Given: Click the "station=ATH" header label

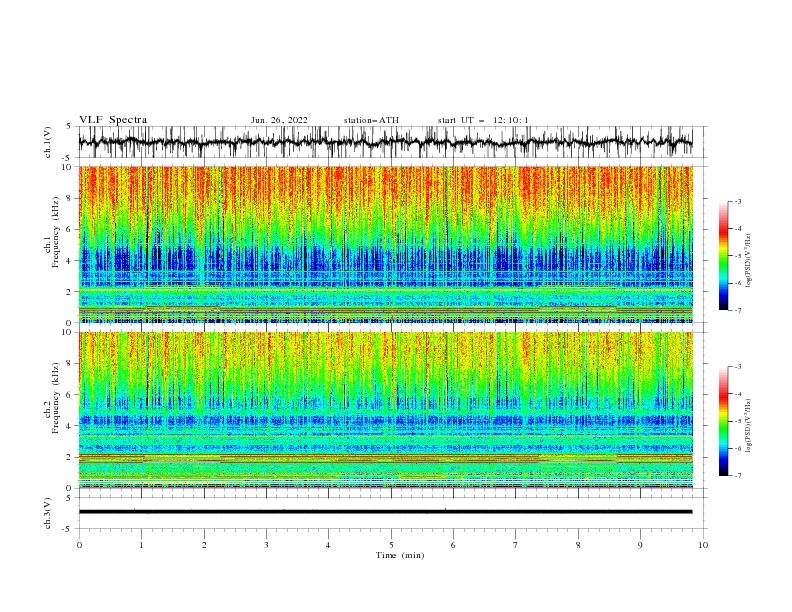Looking at the screenshot, I should tap(371, 120).
